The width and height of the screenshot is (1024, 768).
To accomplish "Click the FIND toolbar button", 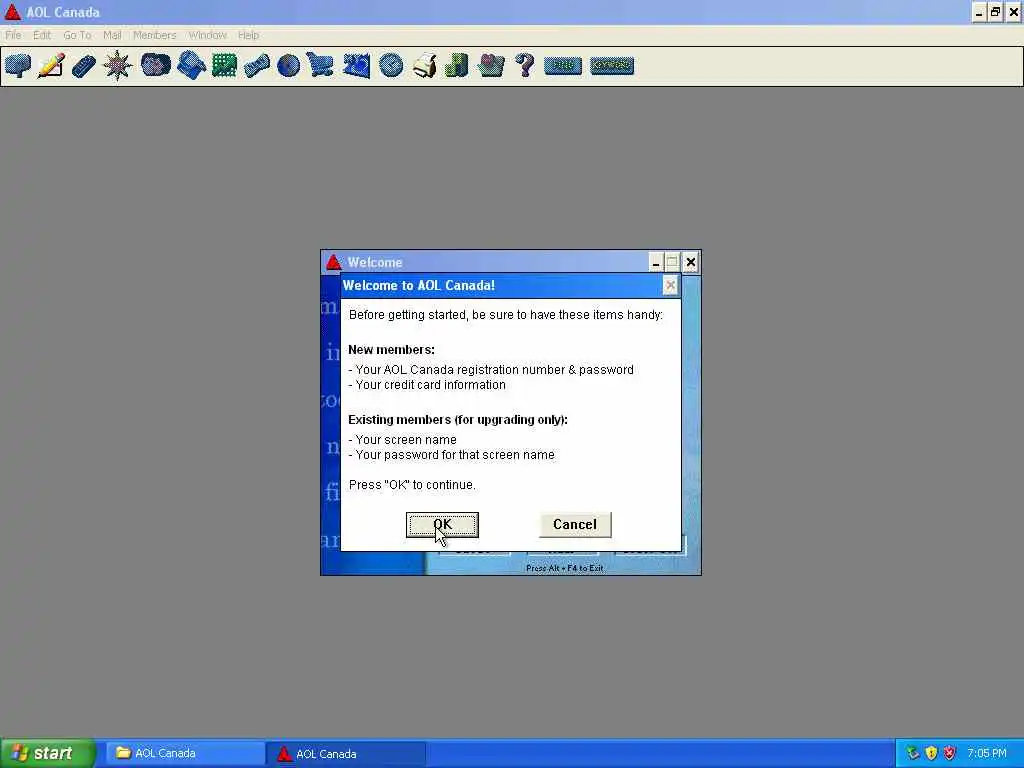I will point(563,65).
